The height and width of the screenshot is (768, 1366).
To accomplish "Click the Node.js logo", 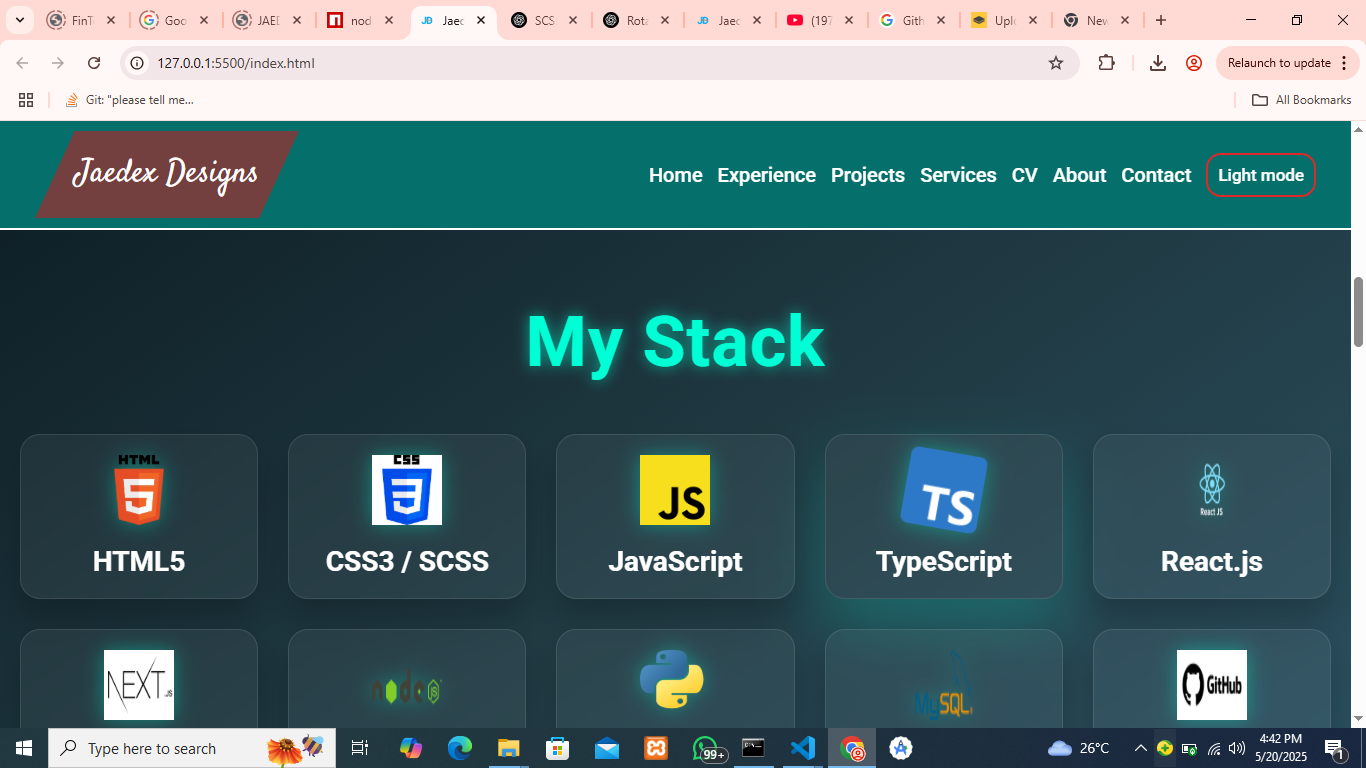I will pos(407,690).
